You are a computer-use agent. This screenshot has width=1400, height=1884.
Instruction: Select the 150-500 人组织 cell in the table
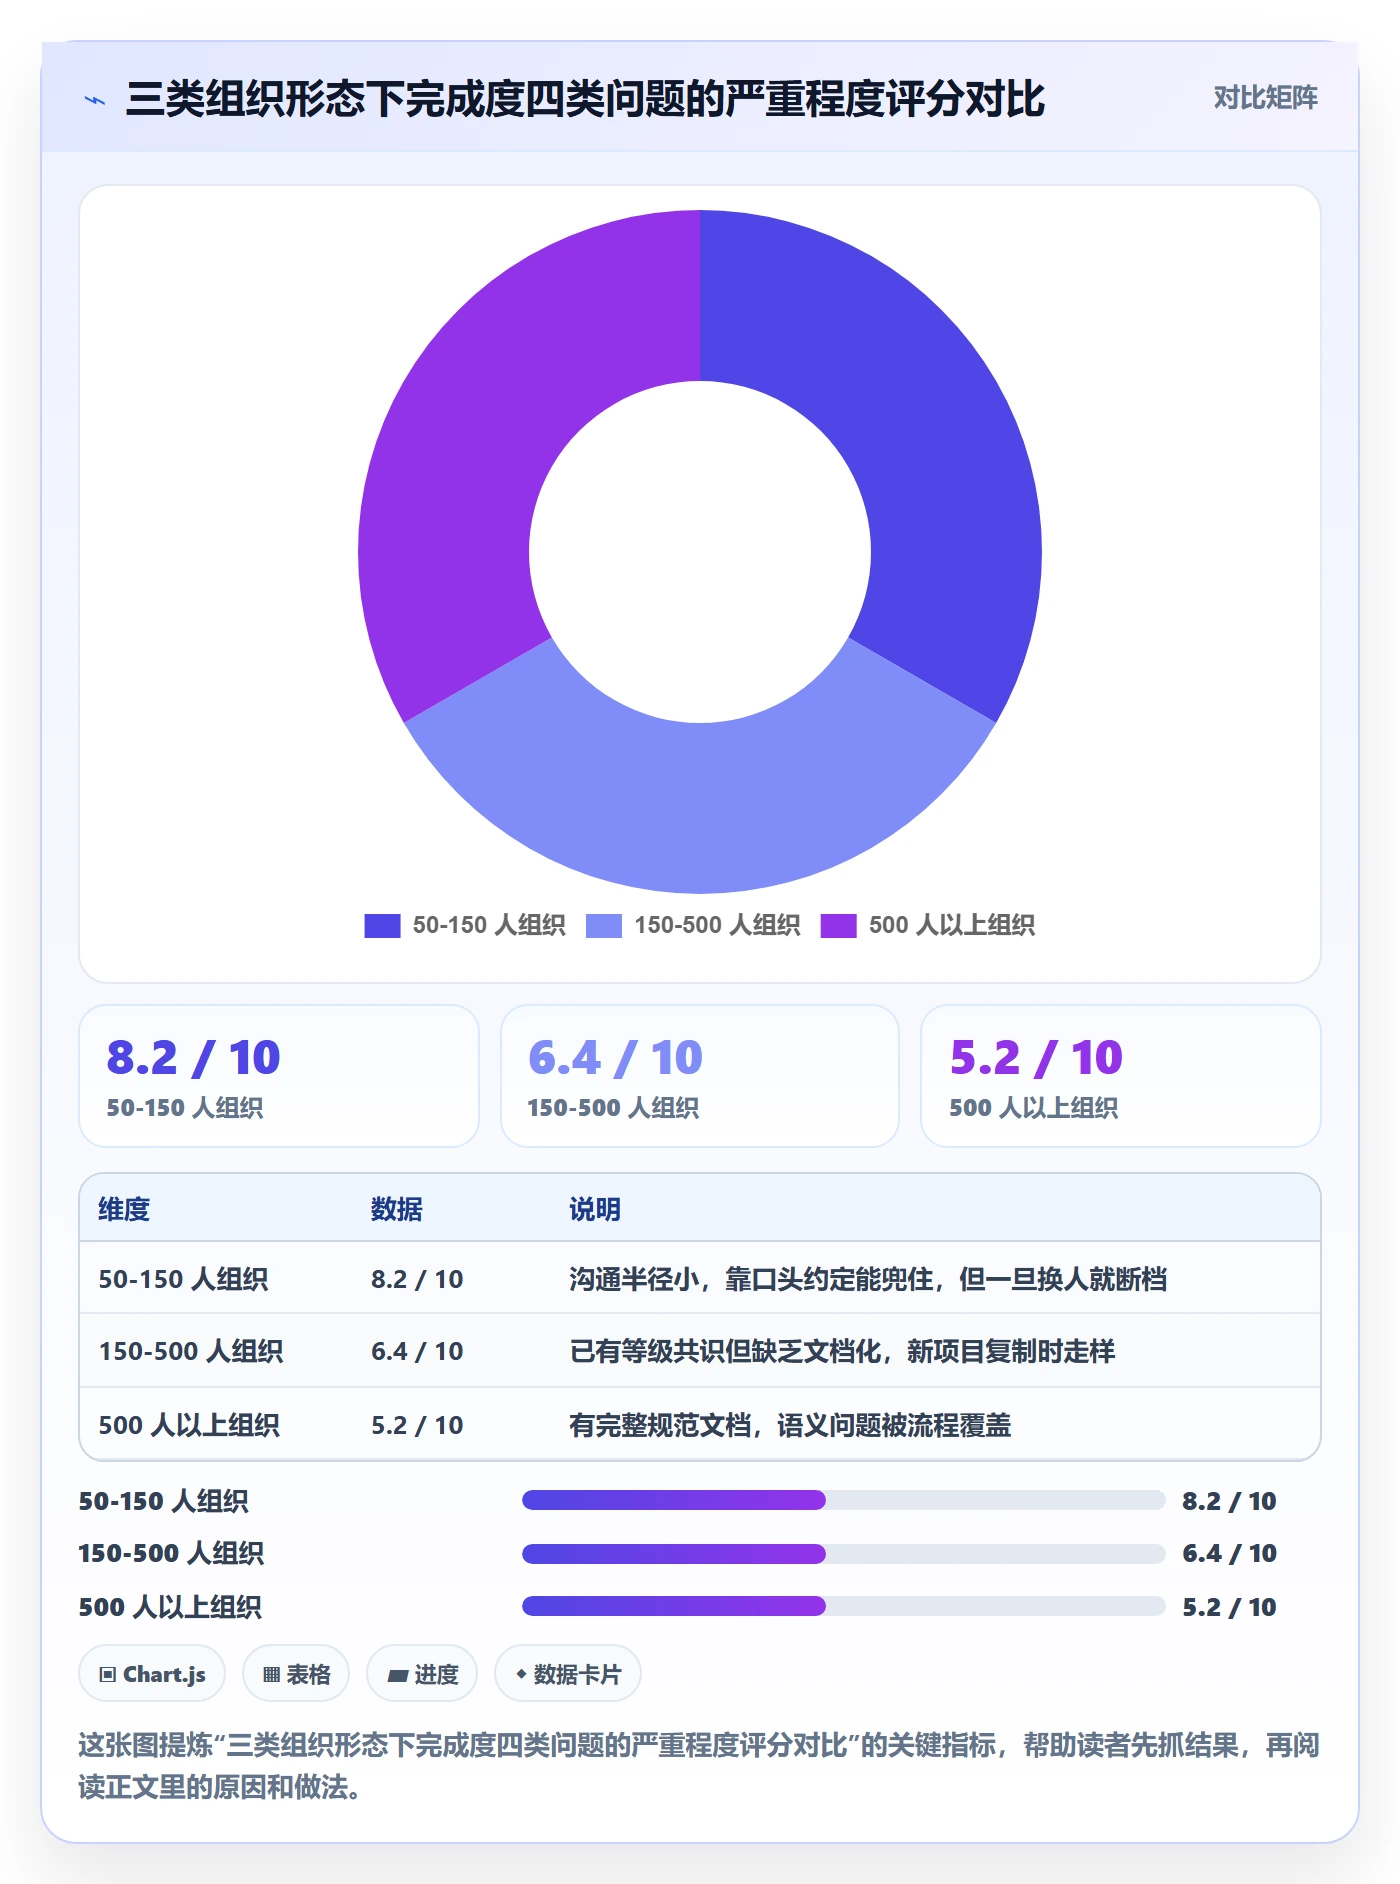191,1351
